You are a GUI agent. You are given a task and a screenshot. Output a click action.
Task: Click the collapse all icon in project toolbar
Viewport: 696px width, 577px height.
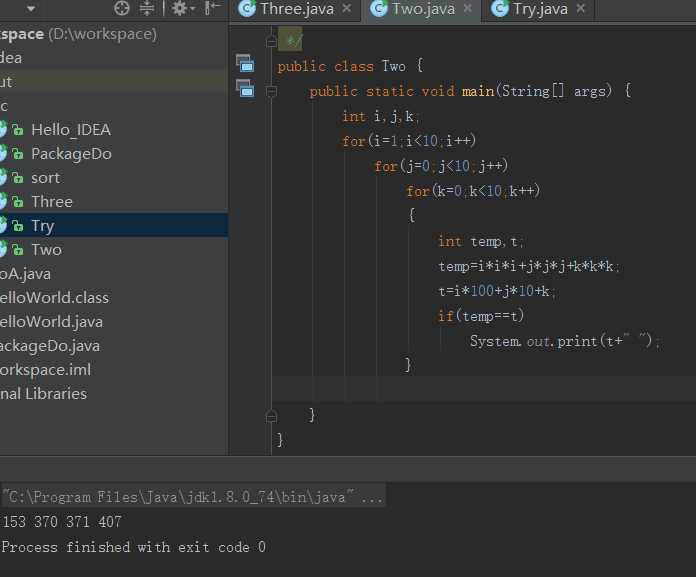tap(146, 8)
